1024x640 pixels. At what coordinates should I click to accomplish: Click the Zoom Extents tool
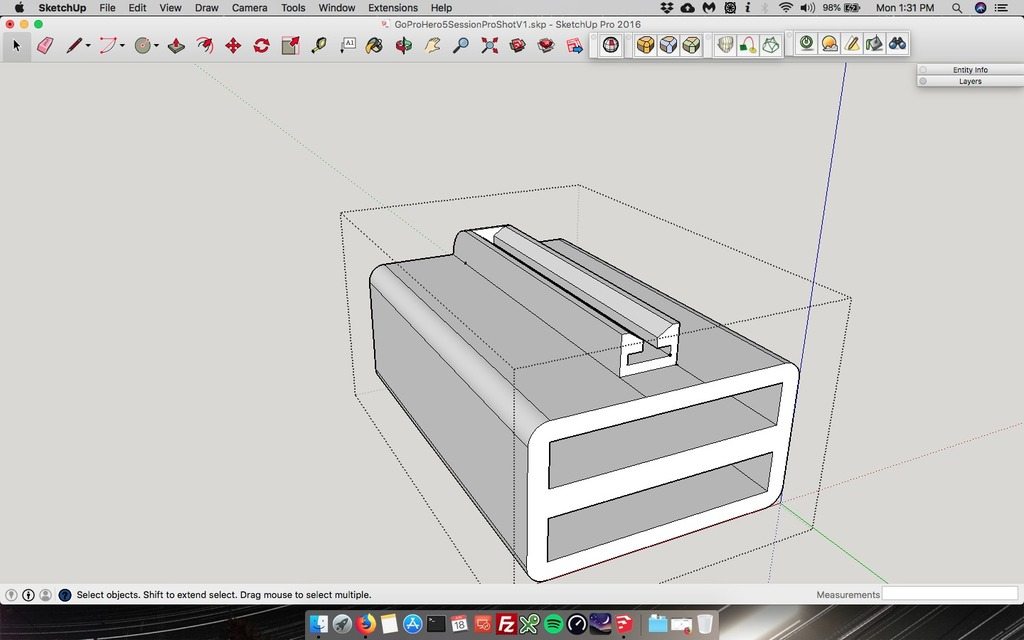click(x=489, y=45)
